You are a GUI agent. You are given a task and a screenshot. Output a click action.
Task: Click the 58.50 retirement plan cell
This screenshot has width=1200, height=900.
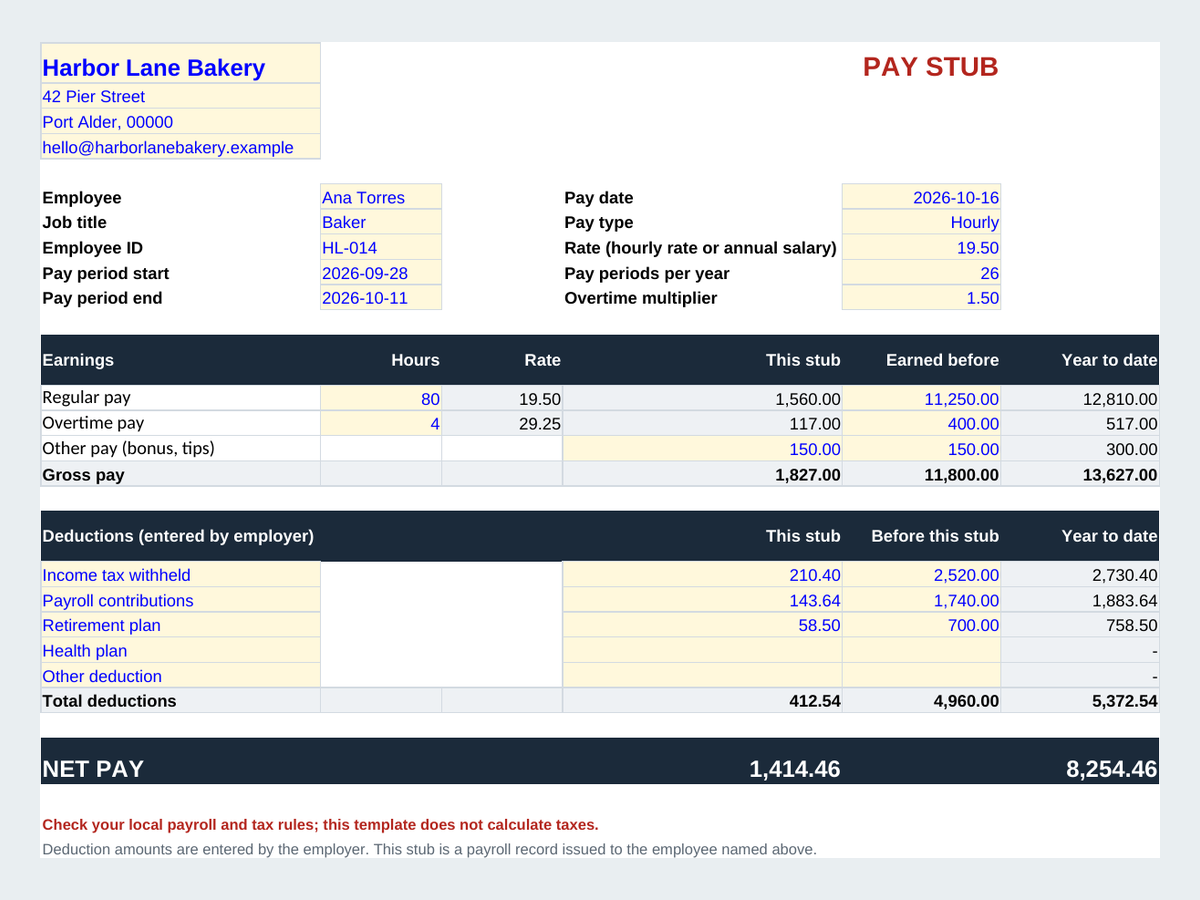tap(702, 625)
